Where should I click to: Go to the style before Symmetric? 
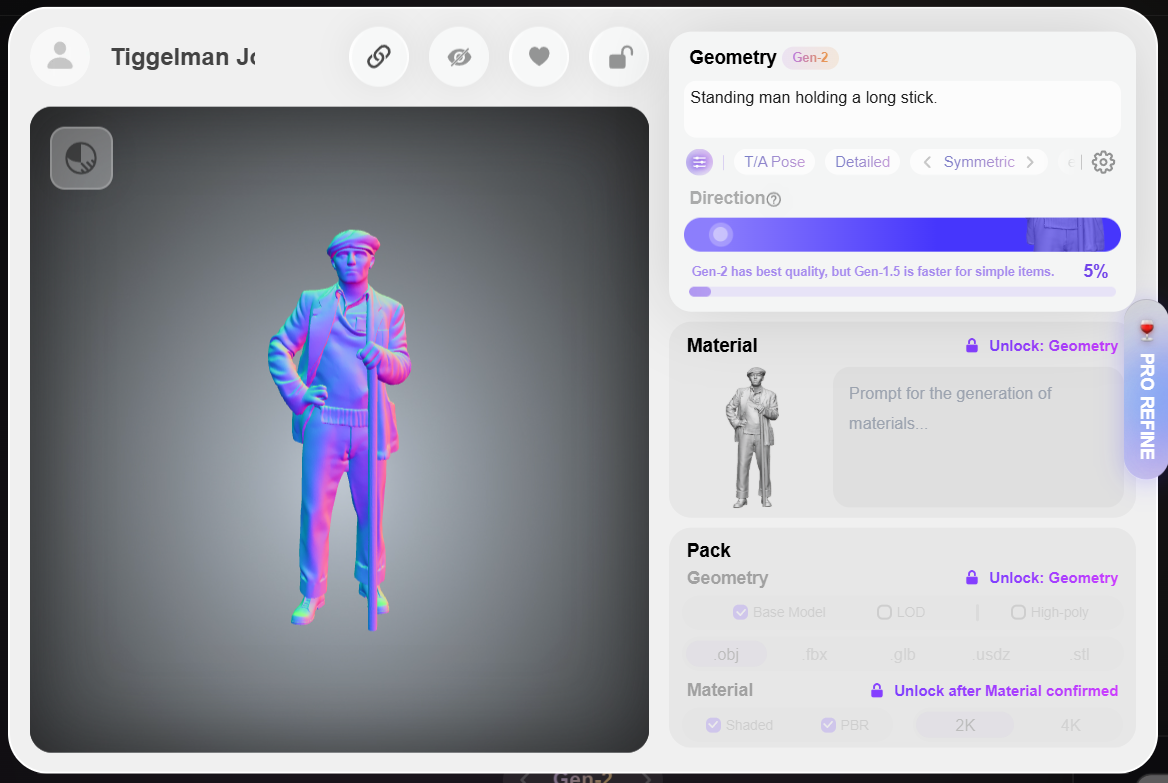[x=927, y=162]
